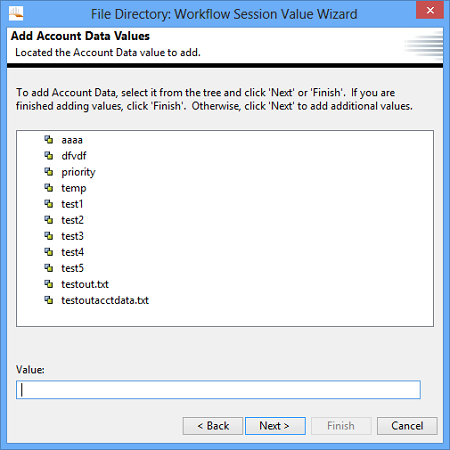Return with the Back button
This screenshot has width=450, height=450.
pos(213,426)
